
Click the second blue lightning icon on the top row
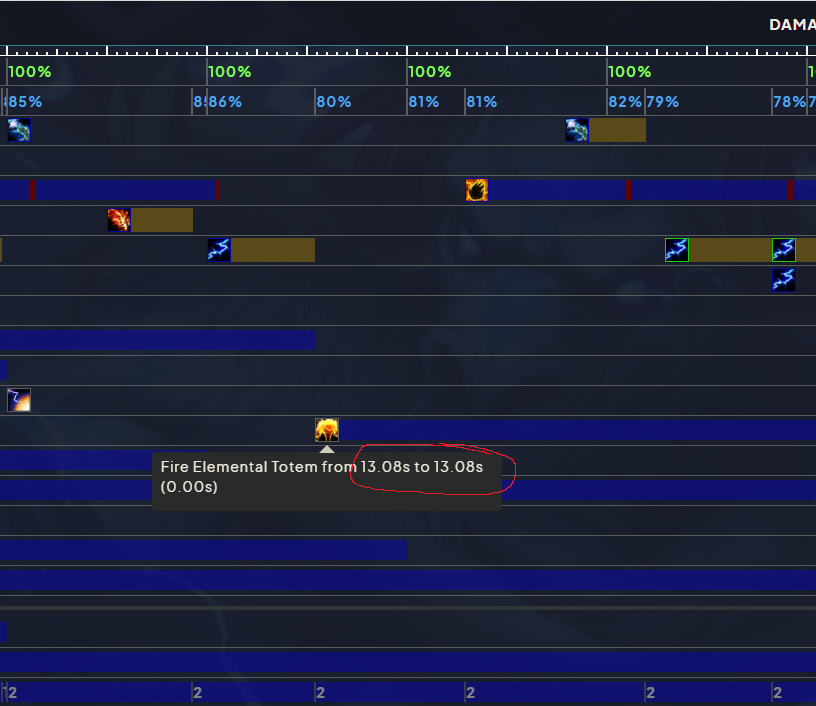coord(576,129)
